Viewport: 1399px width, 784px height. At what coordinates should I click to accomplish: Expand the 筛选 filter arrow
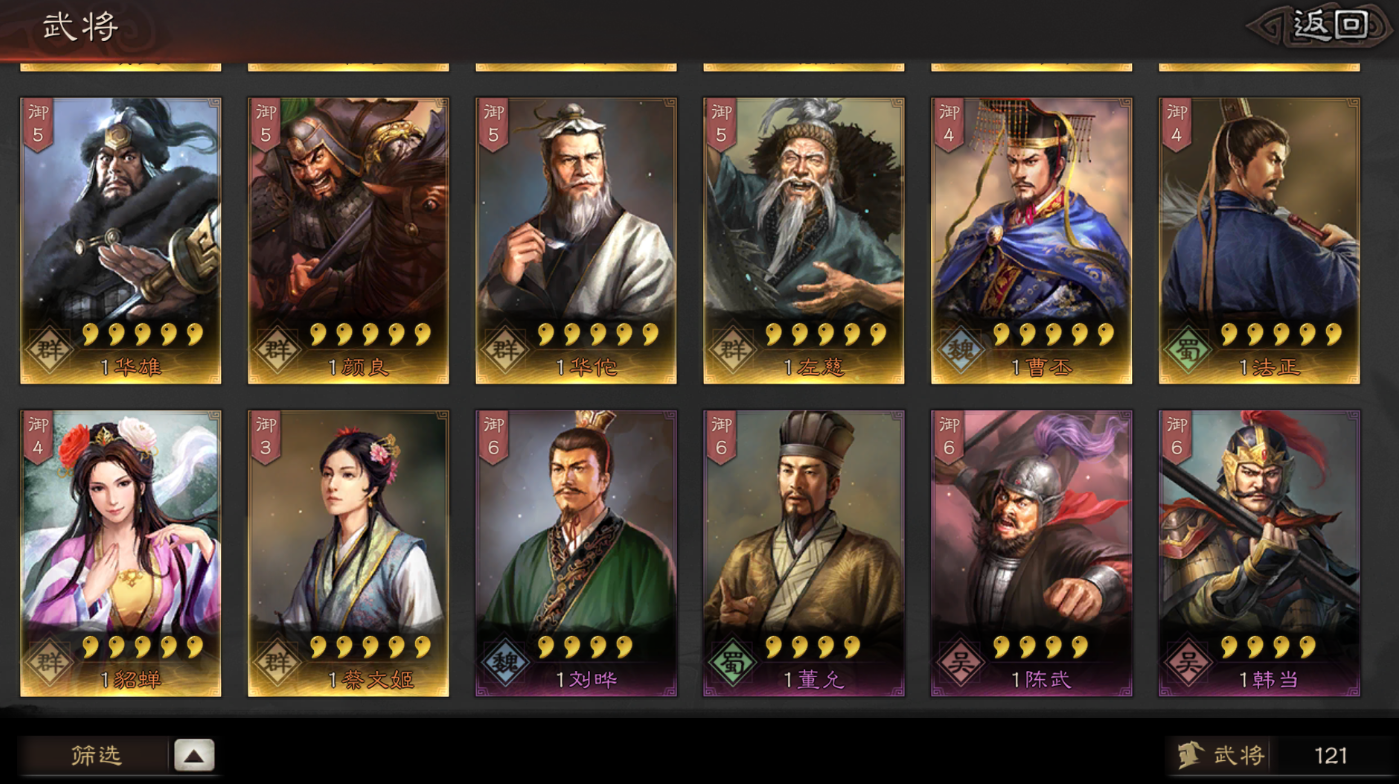tap(194, 756)
